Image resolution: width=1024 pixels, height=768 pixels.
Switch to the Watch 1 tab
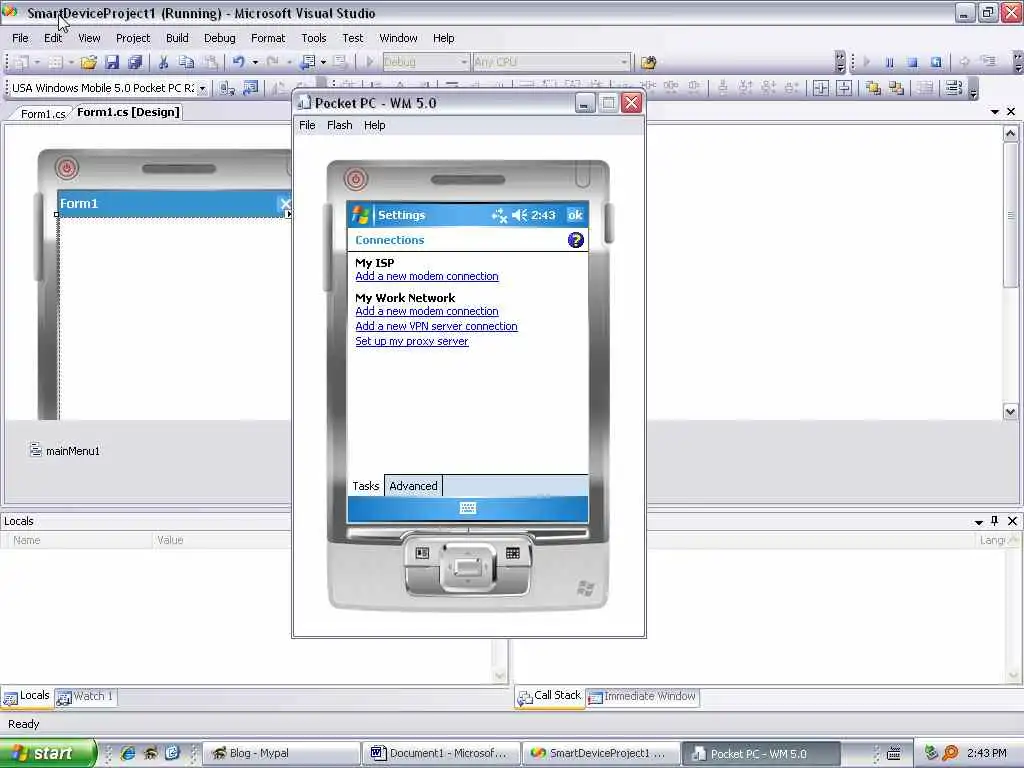pos(86,696)
